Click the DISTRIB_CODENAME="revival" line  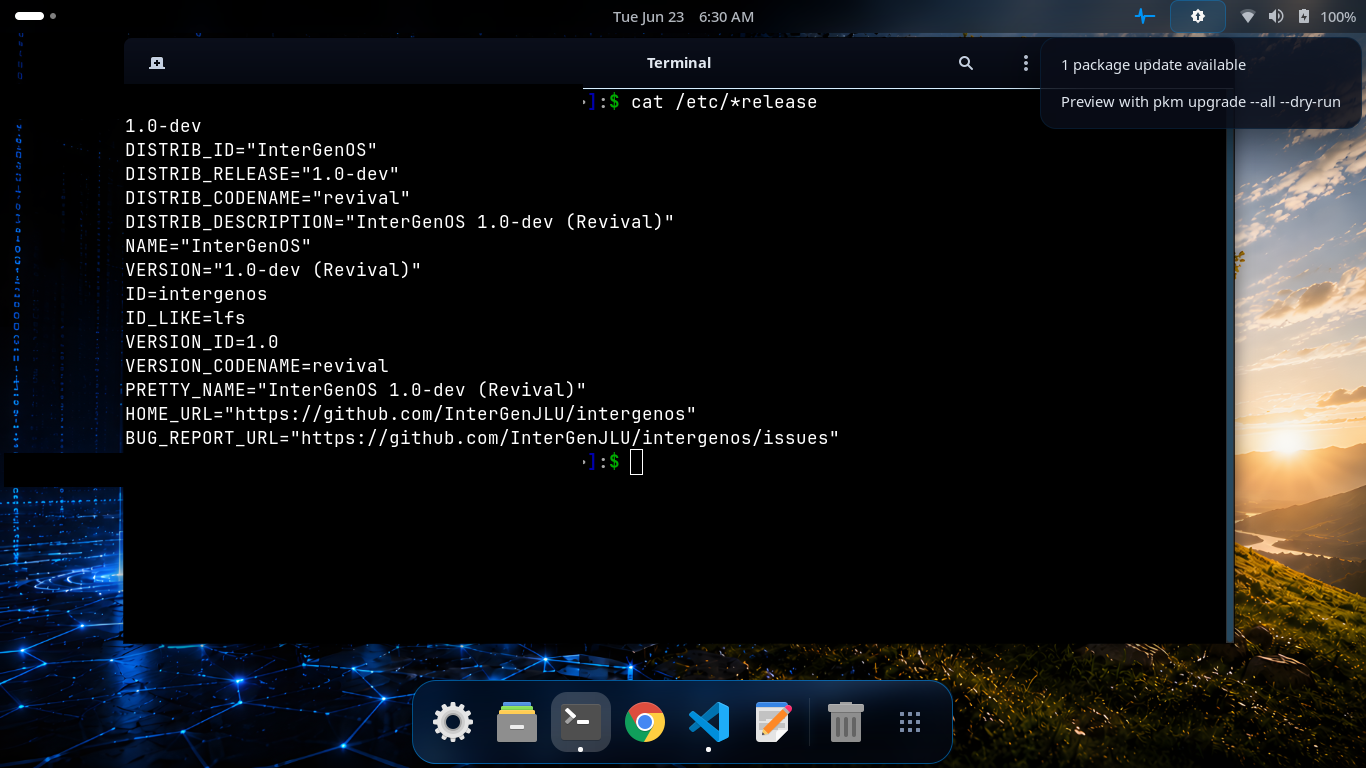click(x=268, y=198)
